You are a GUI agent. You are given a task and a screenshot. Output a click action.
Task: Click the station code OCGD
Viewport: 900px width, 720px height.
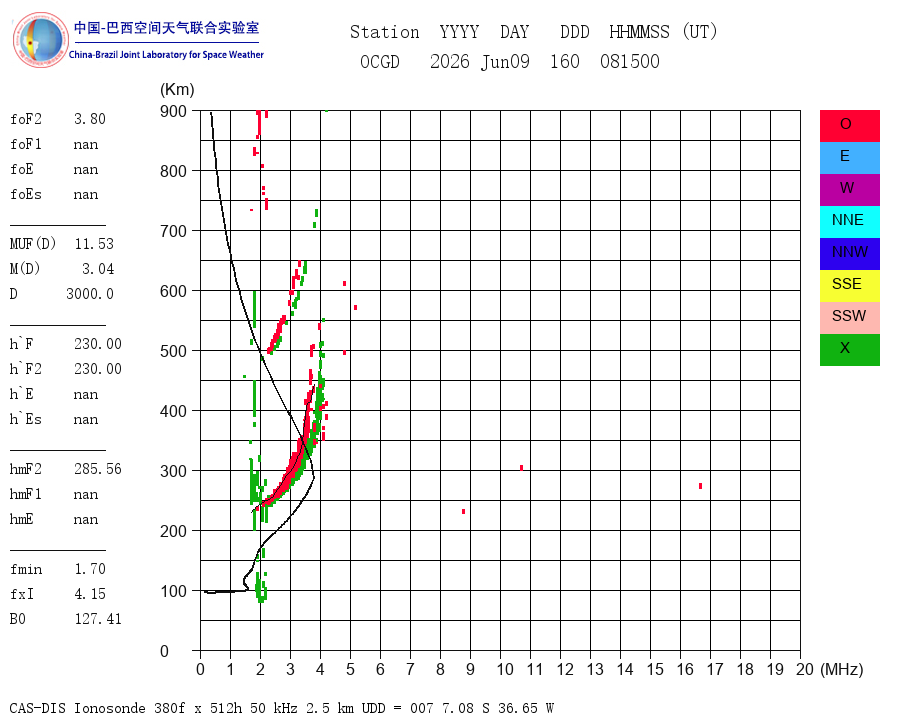pos(380,61)
